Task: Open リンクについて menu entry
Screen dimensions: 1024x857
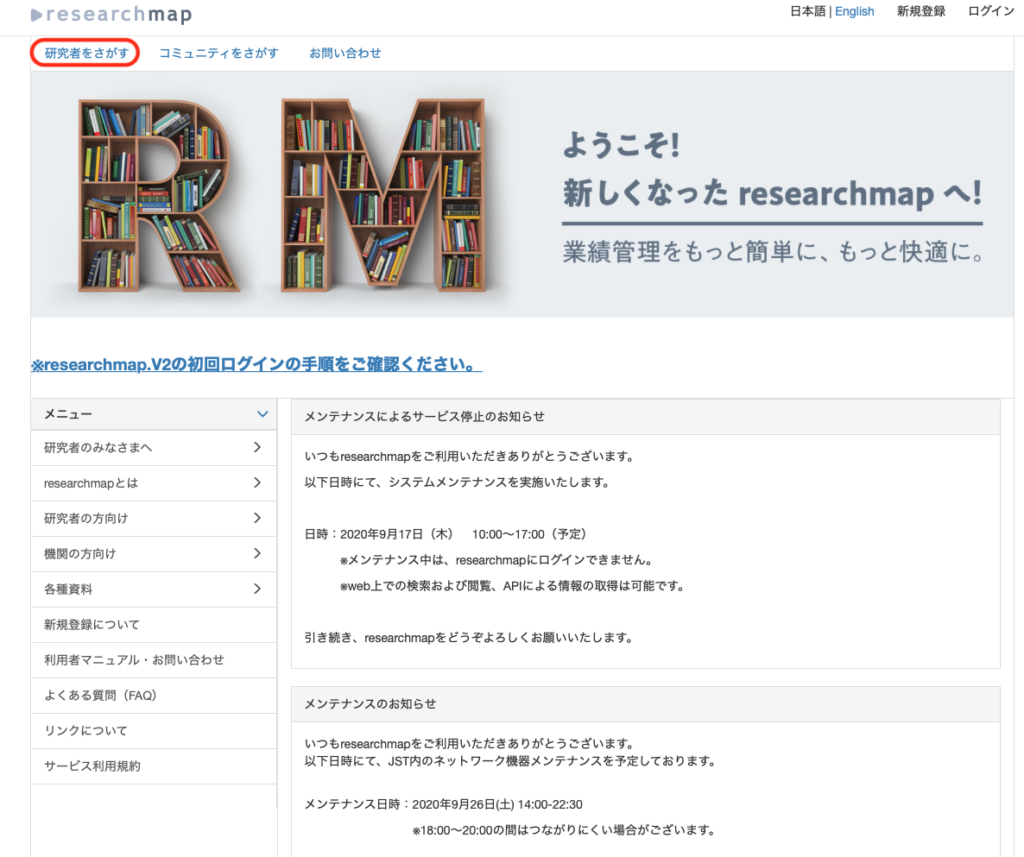Action: click(153, 730)
